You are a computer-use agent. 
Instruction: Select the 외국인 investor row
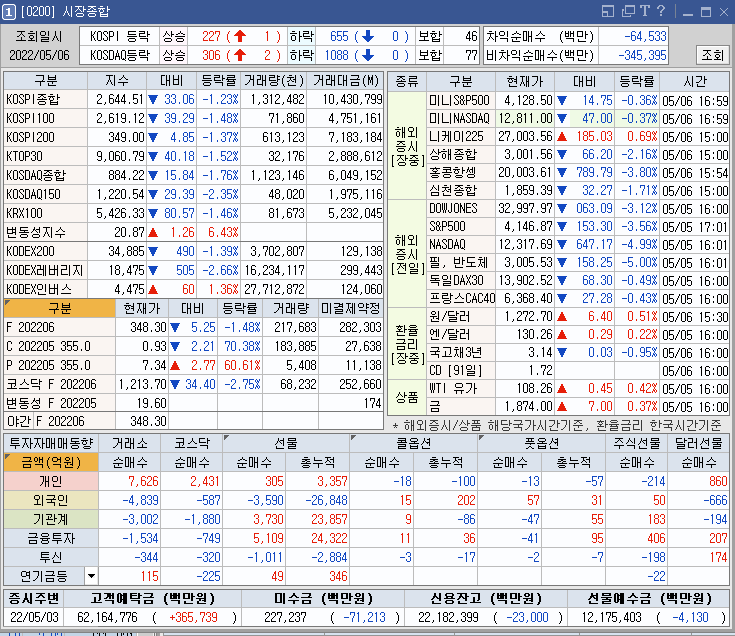pos(51,501)
